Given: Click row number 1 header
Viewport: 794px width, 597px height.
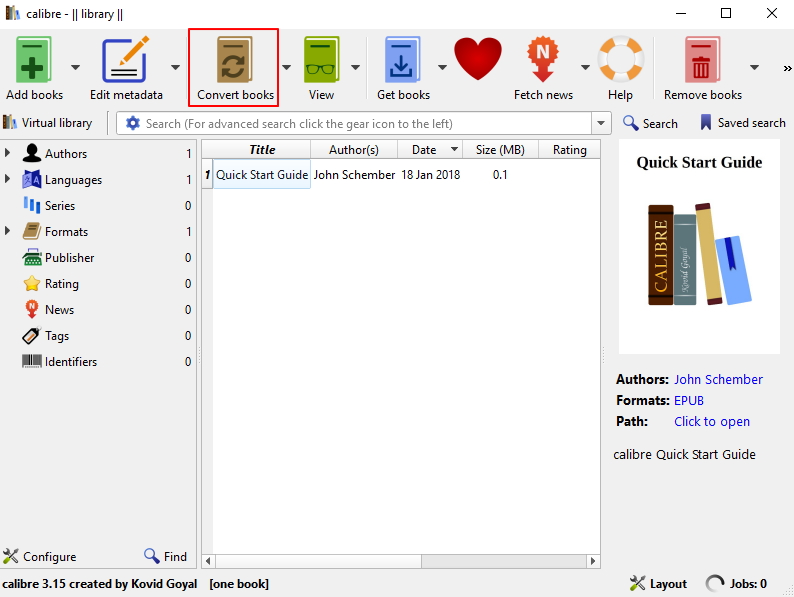Looking at the screenshot, I should (x=207, y=175).
